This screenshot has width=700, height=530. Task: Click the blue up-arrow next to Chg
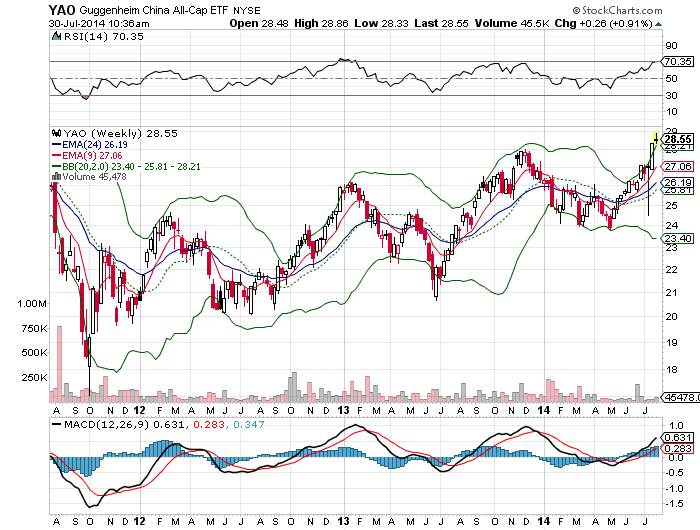coord(658,24)
